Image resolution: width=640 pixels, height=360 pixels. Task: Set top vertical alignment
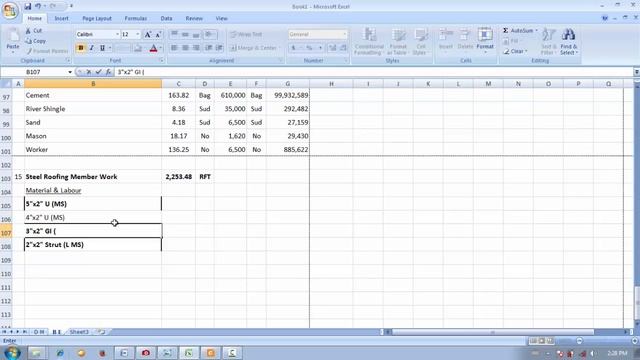click(174, 34)
